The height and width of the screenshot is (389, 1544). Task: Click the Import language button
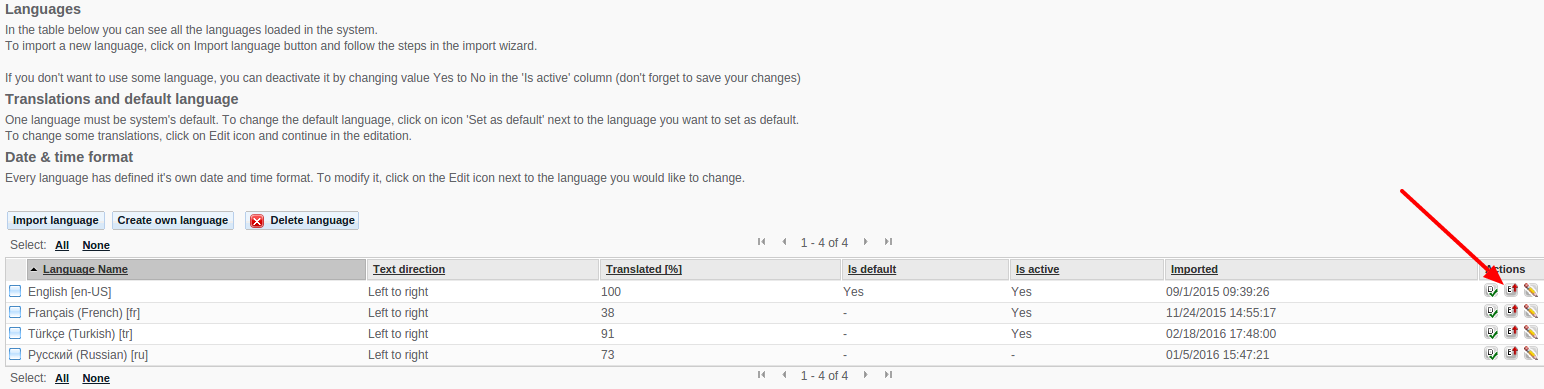pyautogui.click(x=56, y=220)
